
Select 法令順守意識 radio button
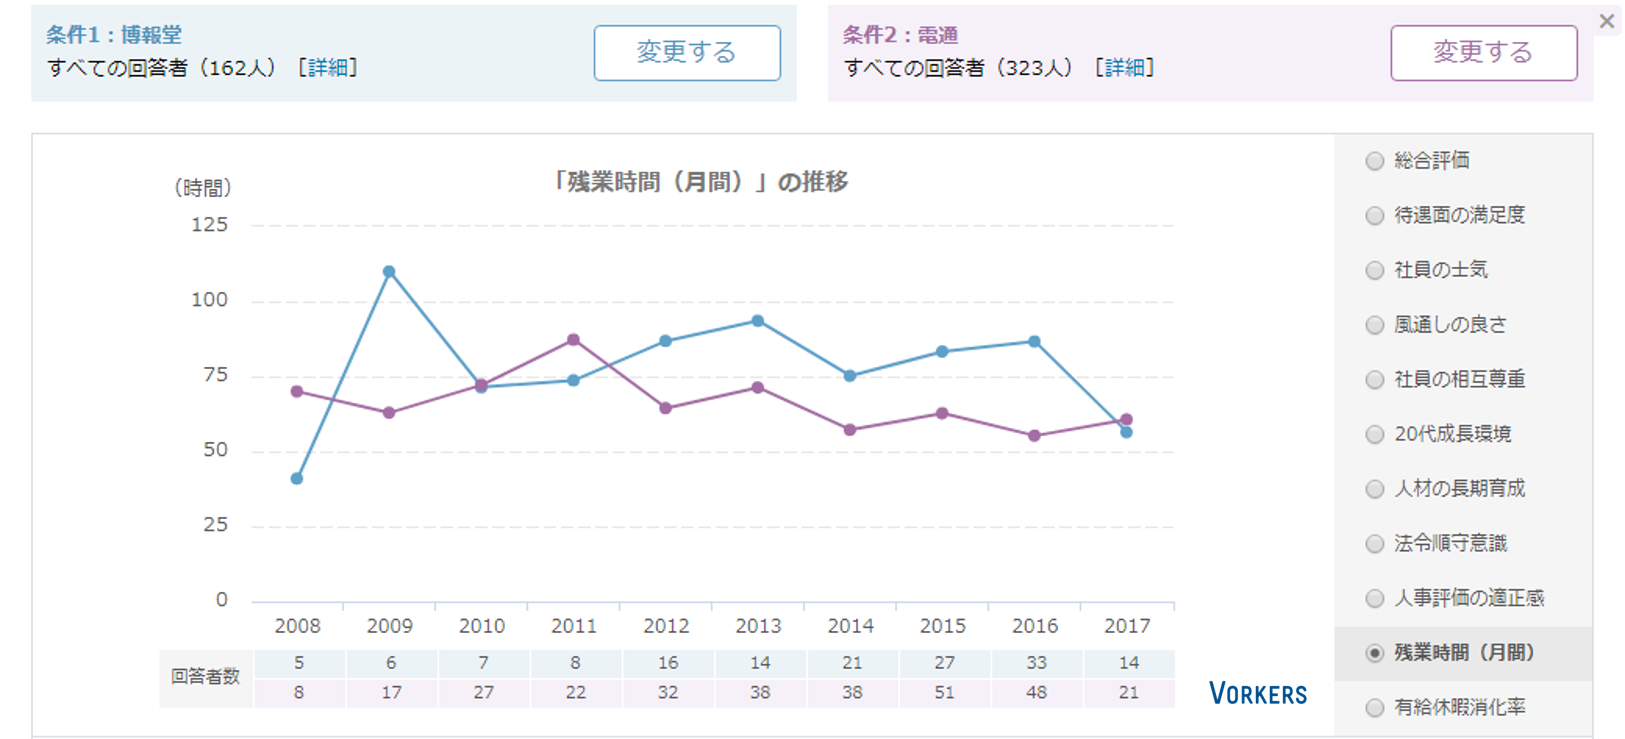[1375, 544]
